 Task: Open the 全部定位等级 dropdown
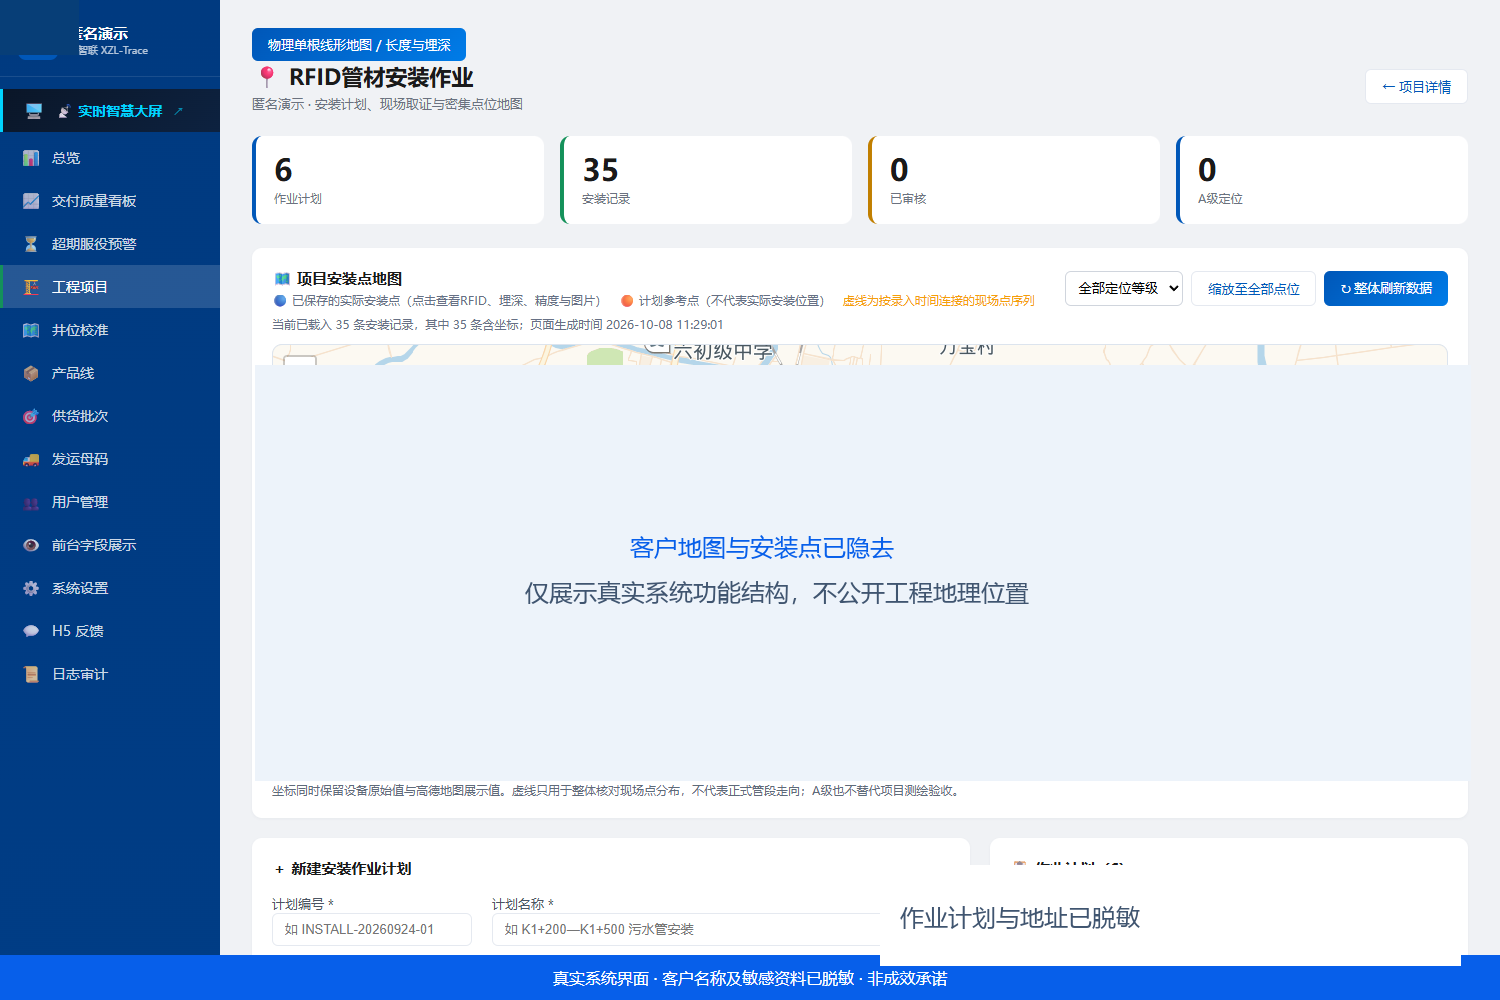[x=1124, y=288]
